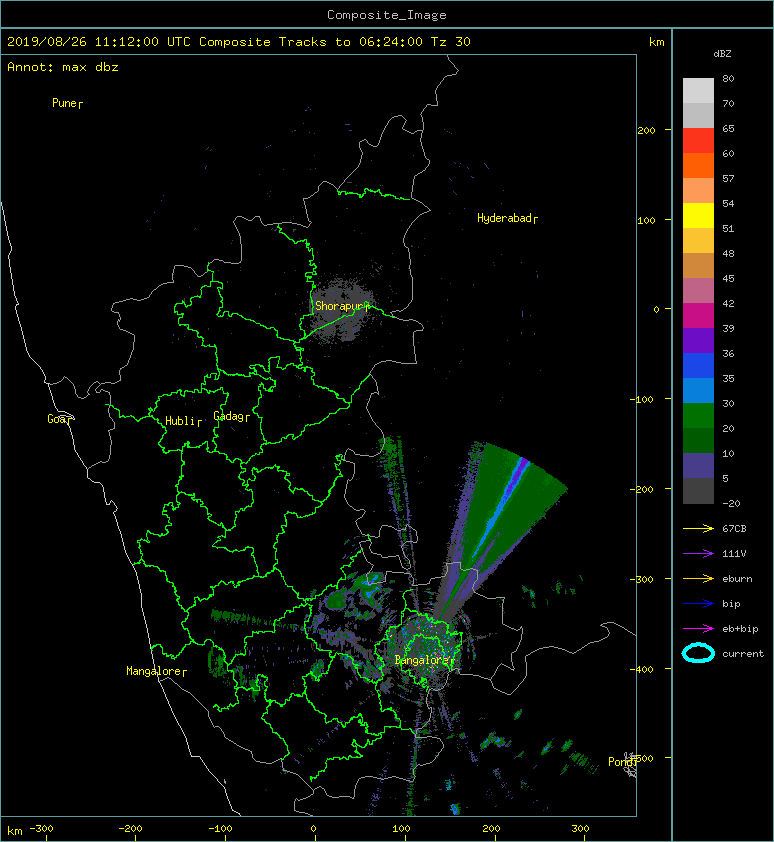
Task: Click the dBZ scale heading
Action: coord(722,54)
